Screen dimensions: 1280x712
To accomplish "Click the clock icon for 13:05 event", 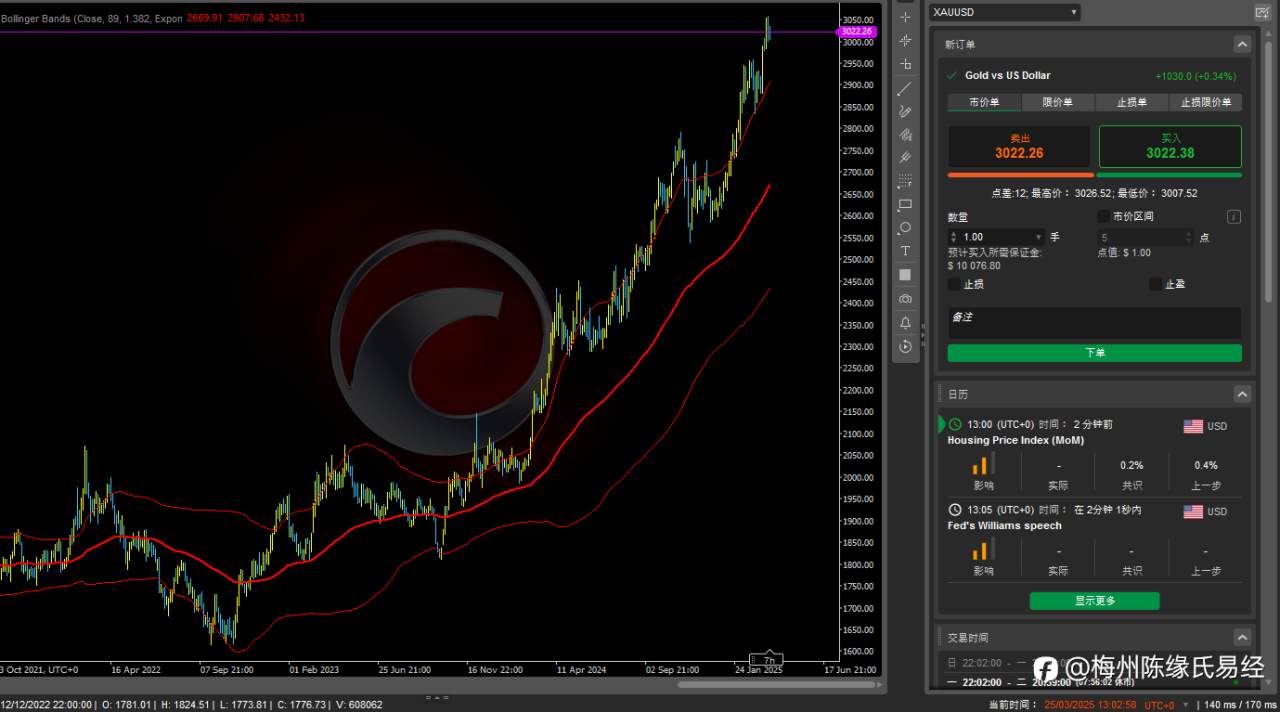I will coord(955,510).
